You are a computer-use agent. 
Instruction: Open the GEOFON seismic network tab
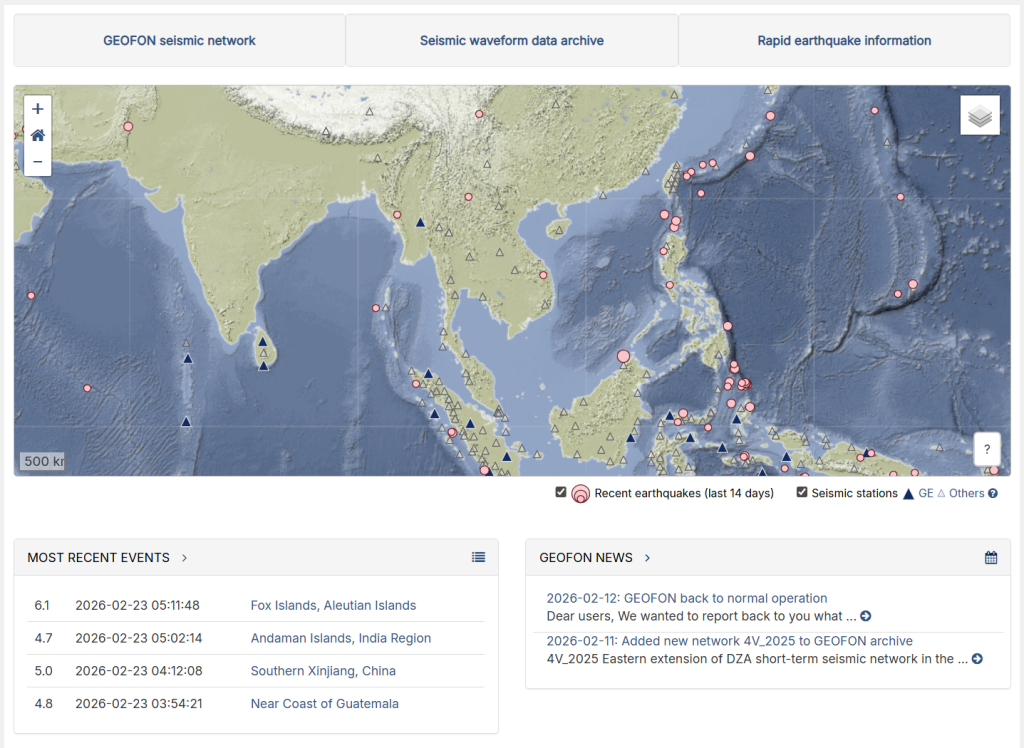click(179, 41)
